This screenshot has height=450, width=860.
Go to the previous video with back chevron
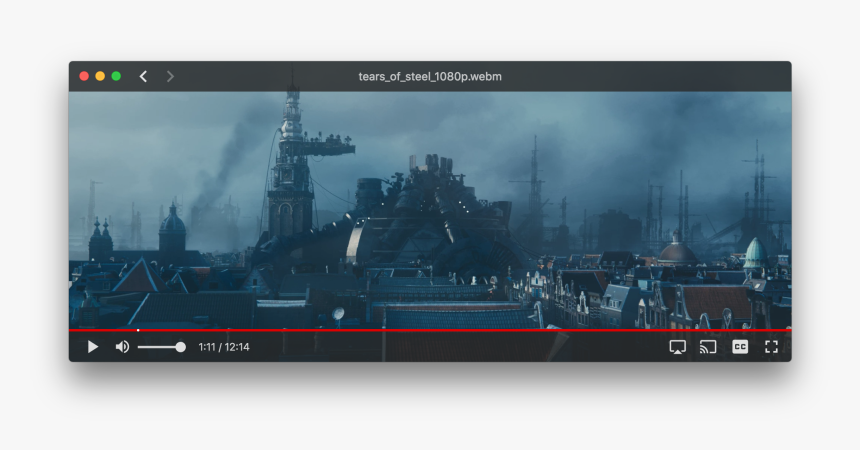[x=143, y=76]
